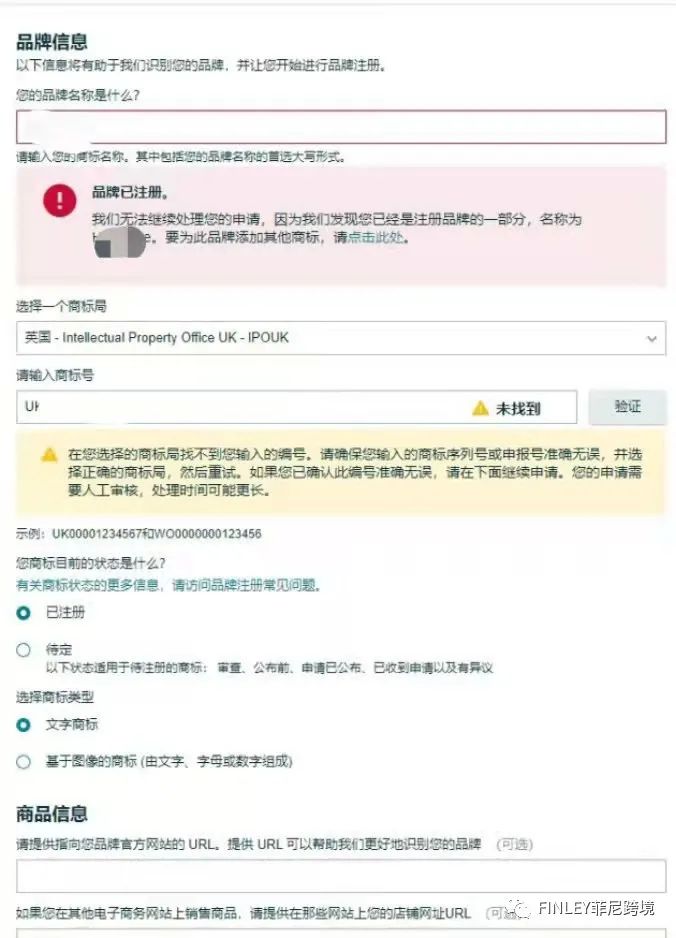Click the brand official website URL field
Image resolution: width=676 pixels, height=938 pixels.
pyautogui.click(x=341, y=876)
